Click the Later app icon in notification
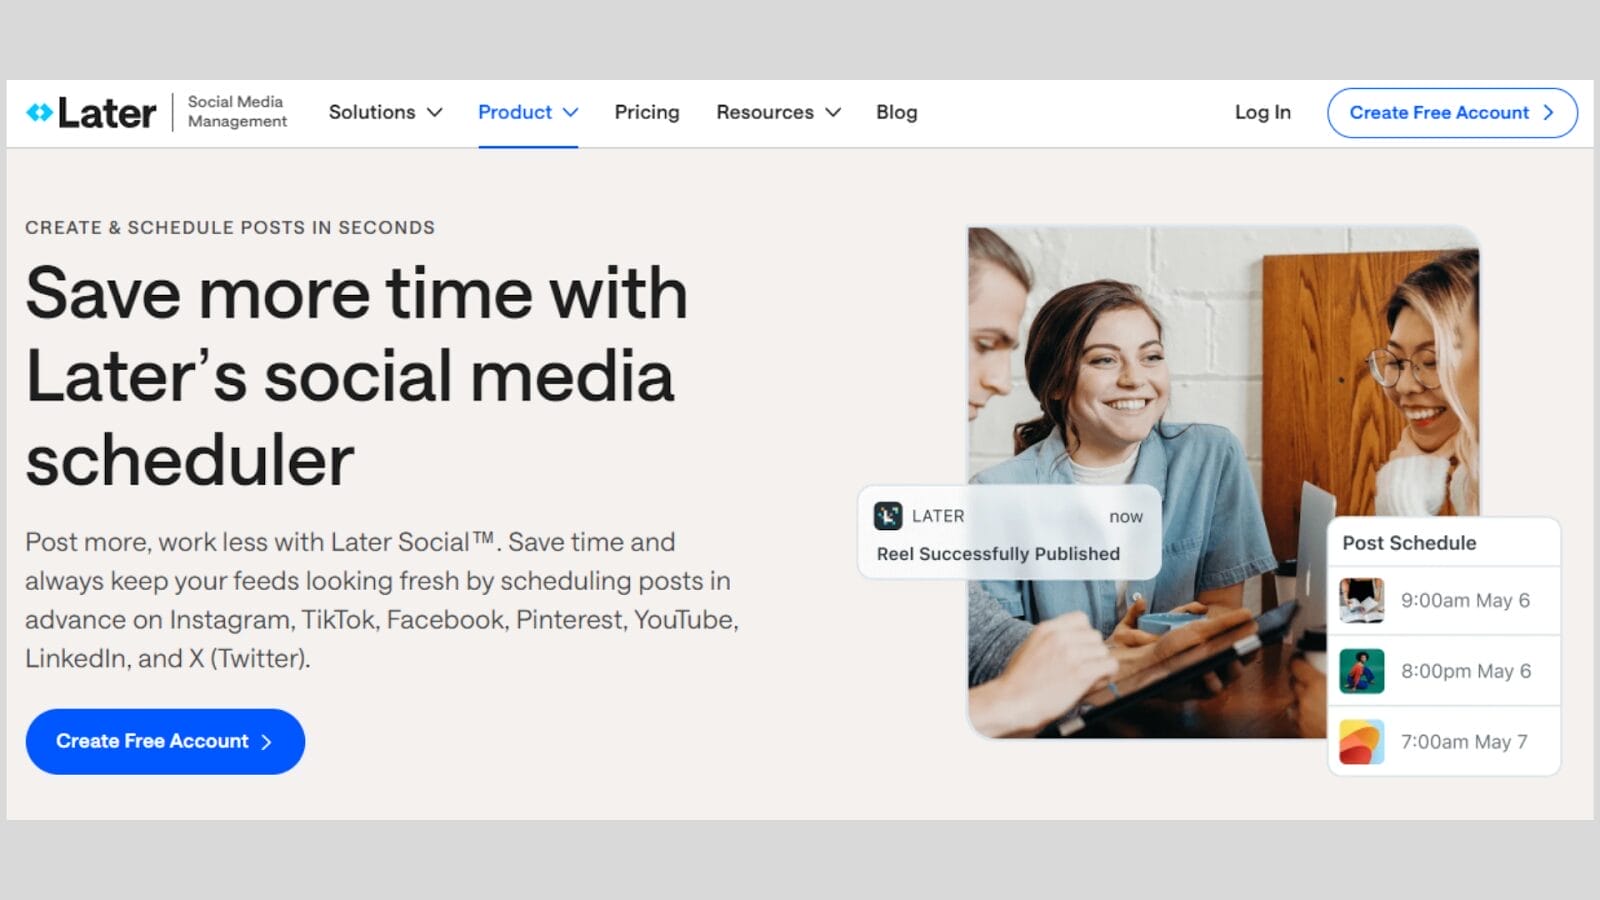 coord(888,516)
